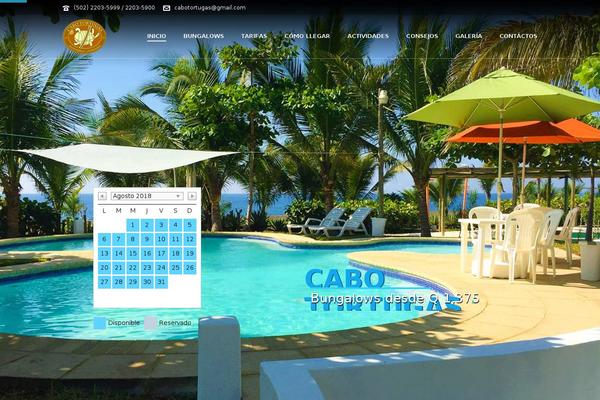Image resolution: width=600 pixels, height=400 pixels.
Task: Open the Agosto 2018 month dropdown
Action: [x=147, y=196]
